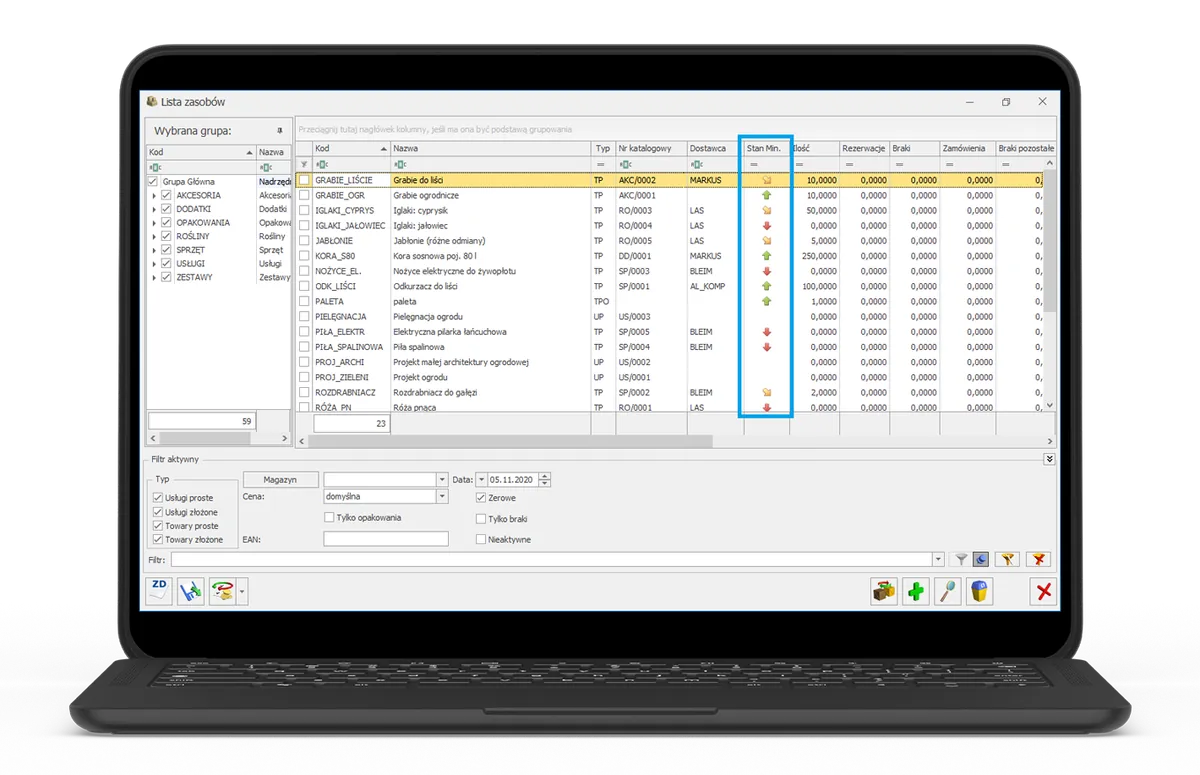Uncheck the ROŚLINY group checkbox

pos(167,237)
